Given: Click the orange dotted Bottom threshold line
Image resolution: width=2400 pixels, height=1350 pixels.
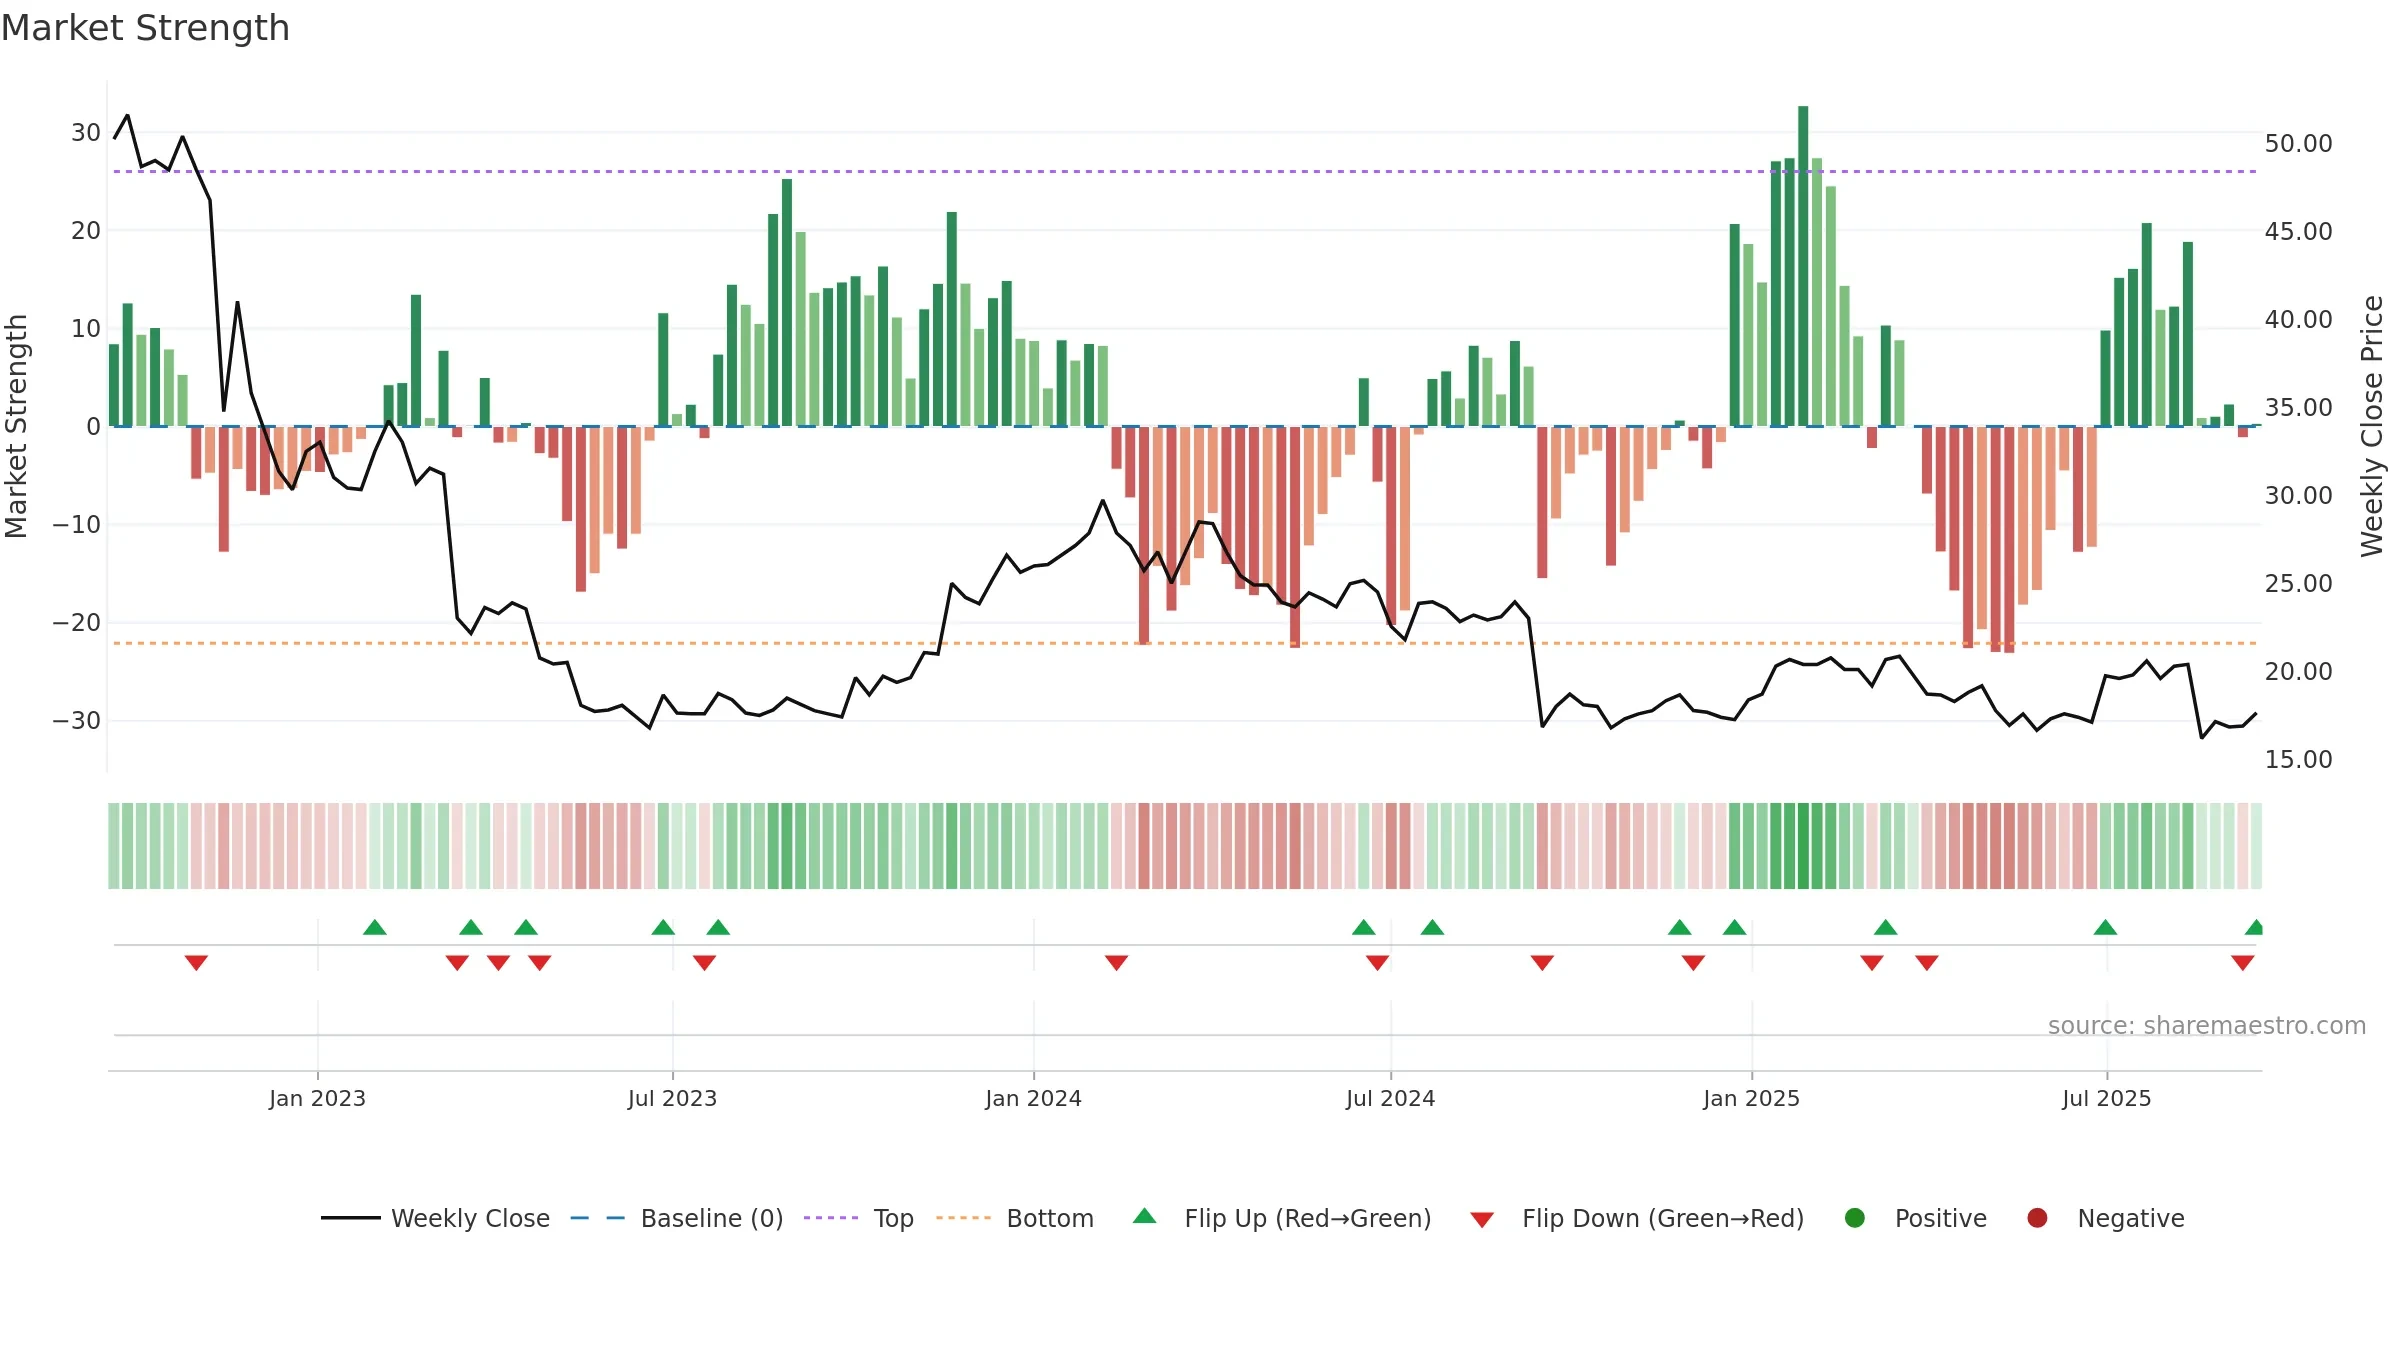Looking at the screenshot, I should (1185, 643).
